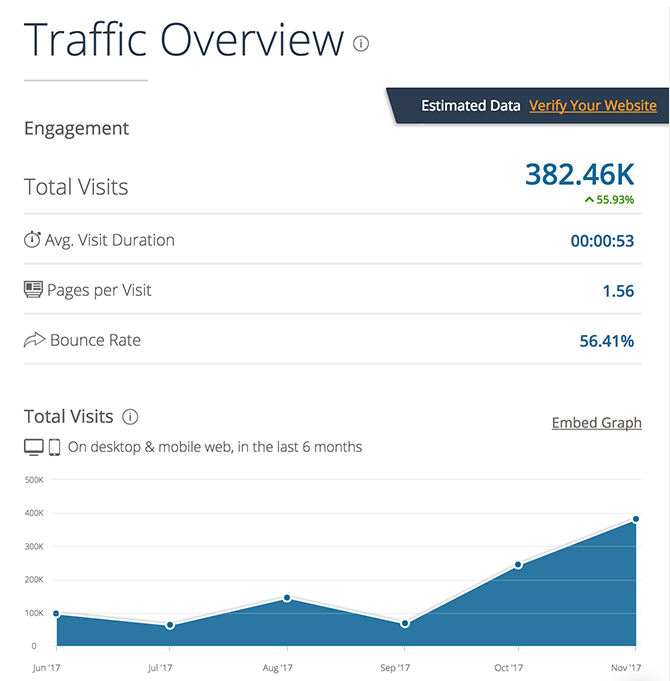Click info icon next to Traffic Overview
Image resolution: width=670 pixels, height=681 pixels.
click(x=361, y=44)
